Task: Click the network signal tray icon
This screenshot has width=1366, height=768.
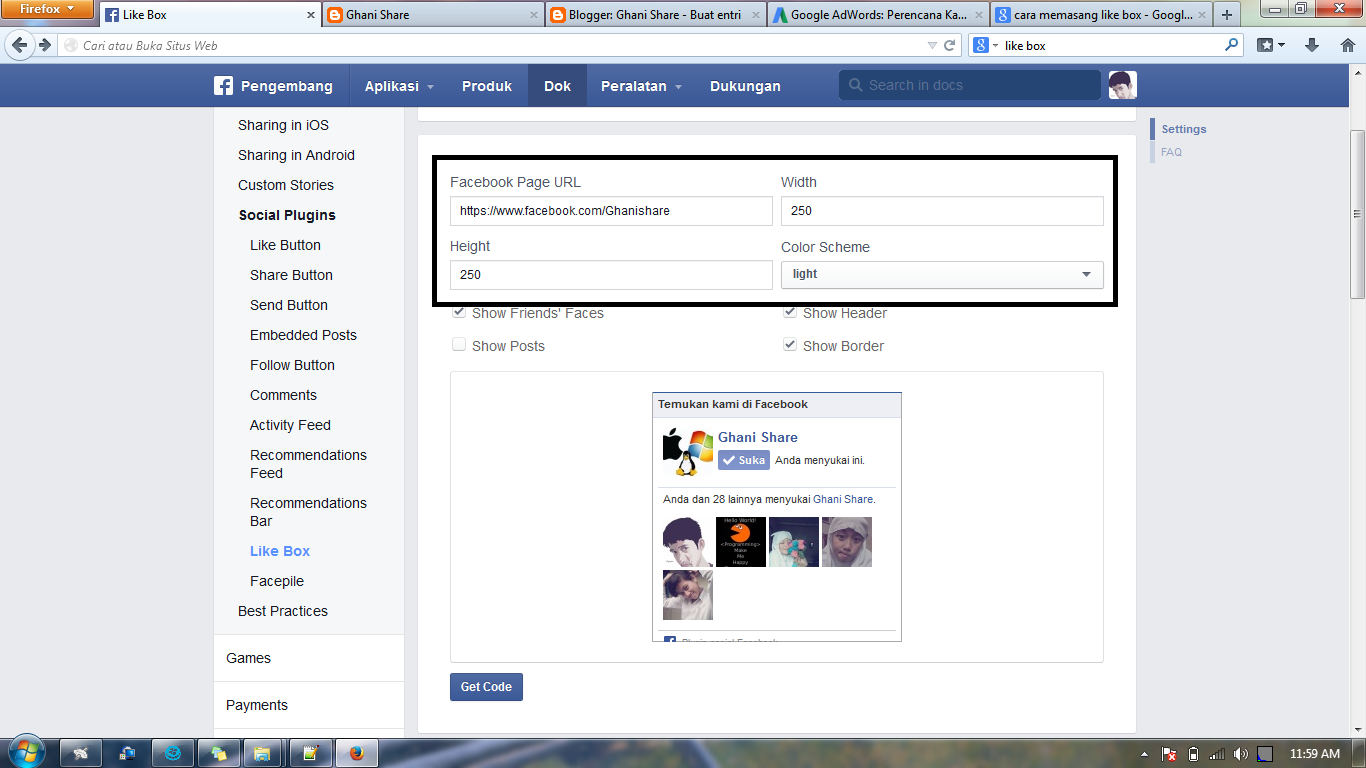Action: click(x=1217, y=754)
